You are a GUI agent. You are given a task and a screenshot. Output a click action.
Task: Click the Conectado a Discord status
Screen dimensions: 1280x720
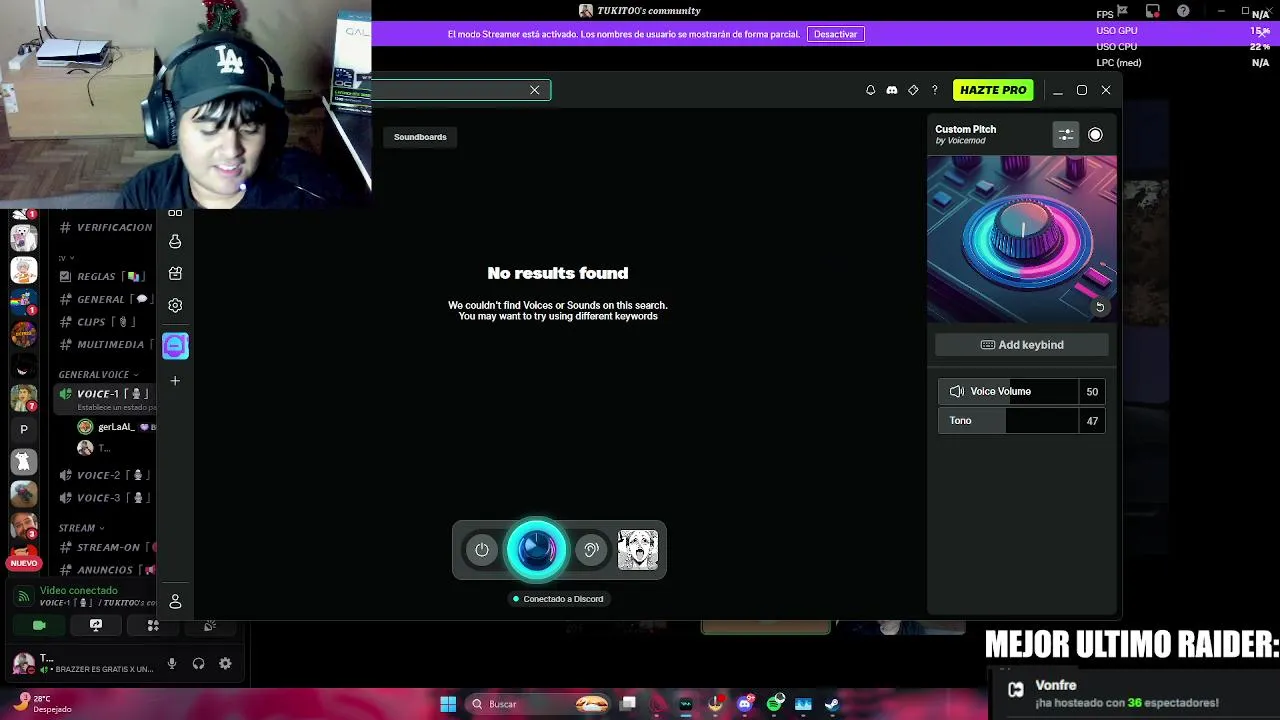pyautogui.click(x=558, y=599)
